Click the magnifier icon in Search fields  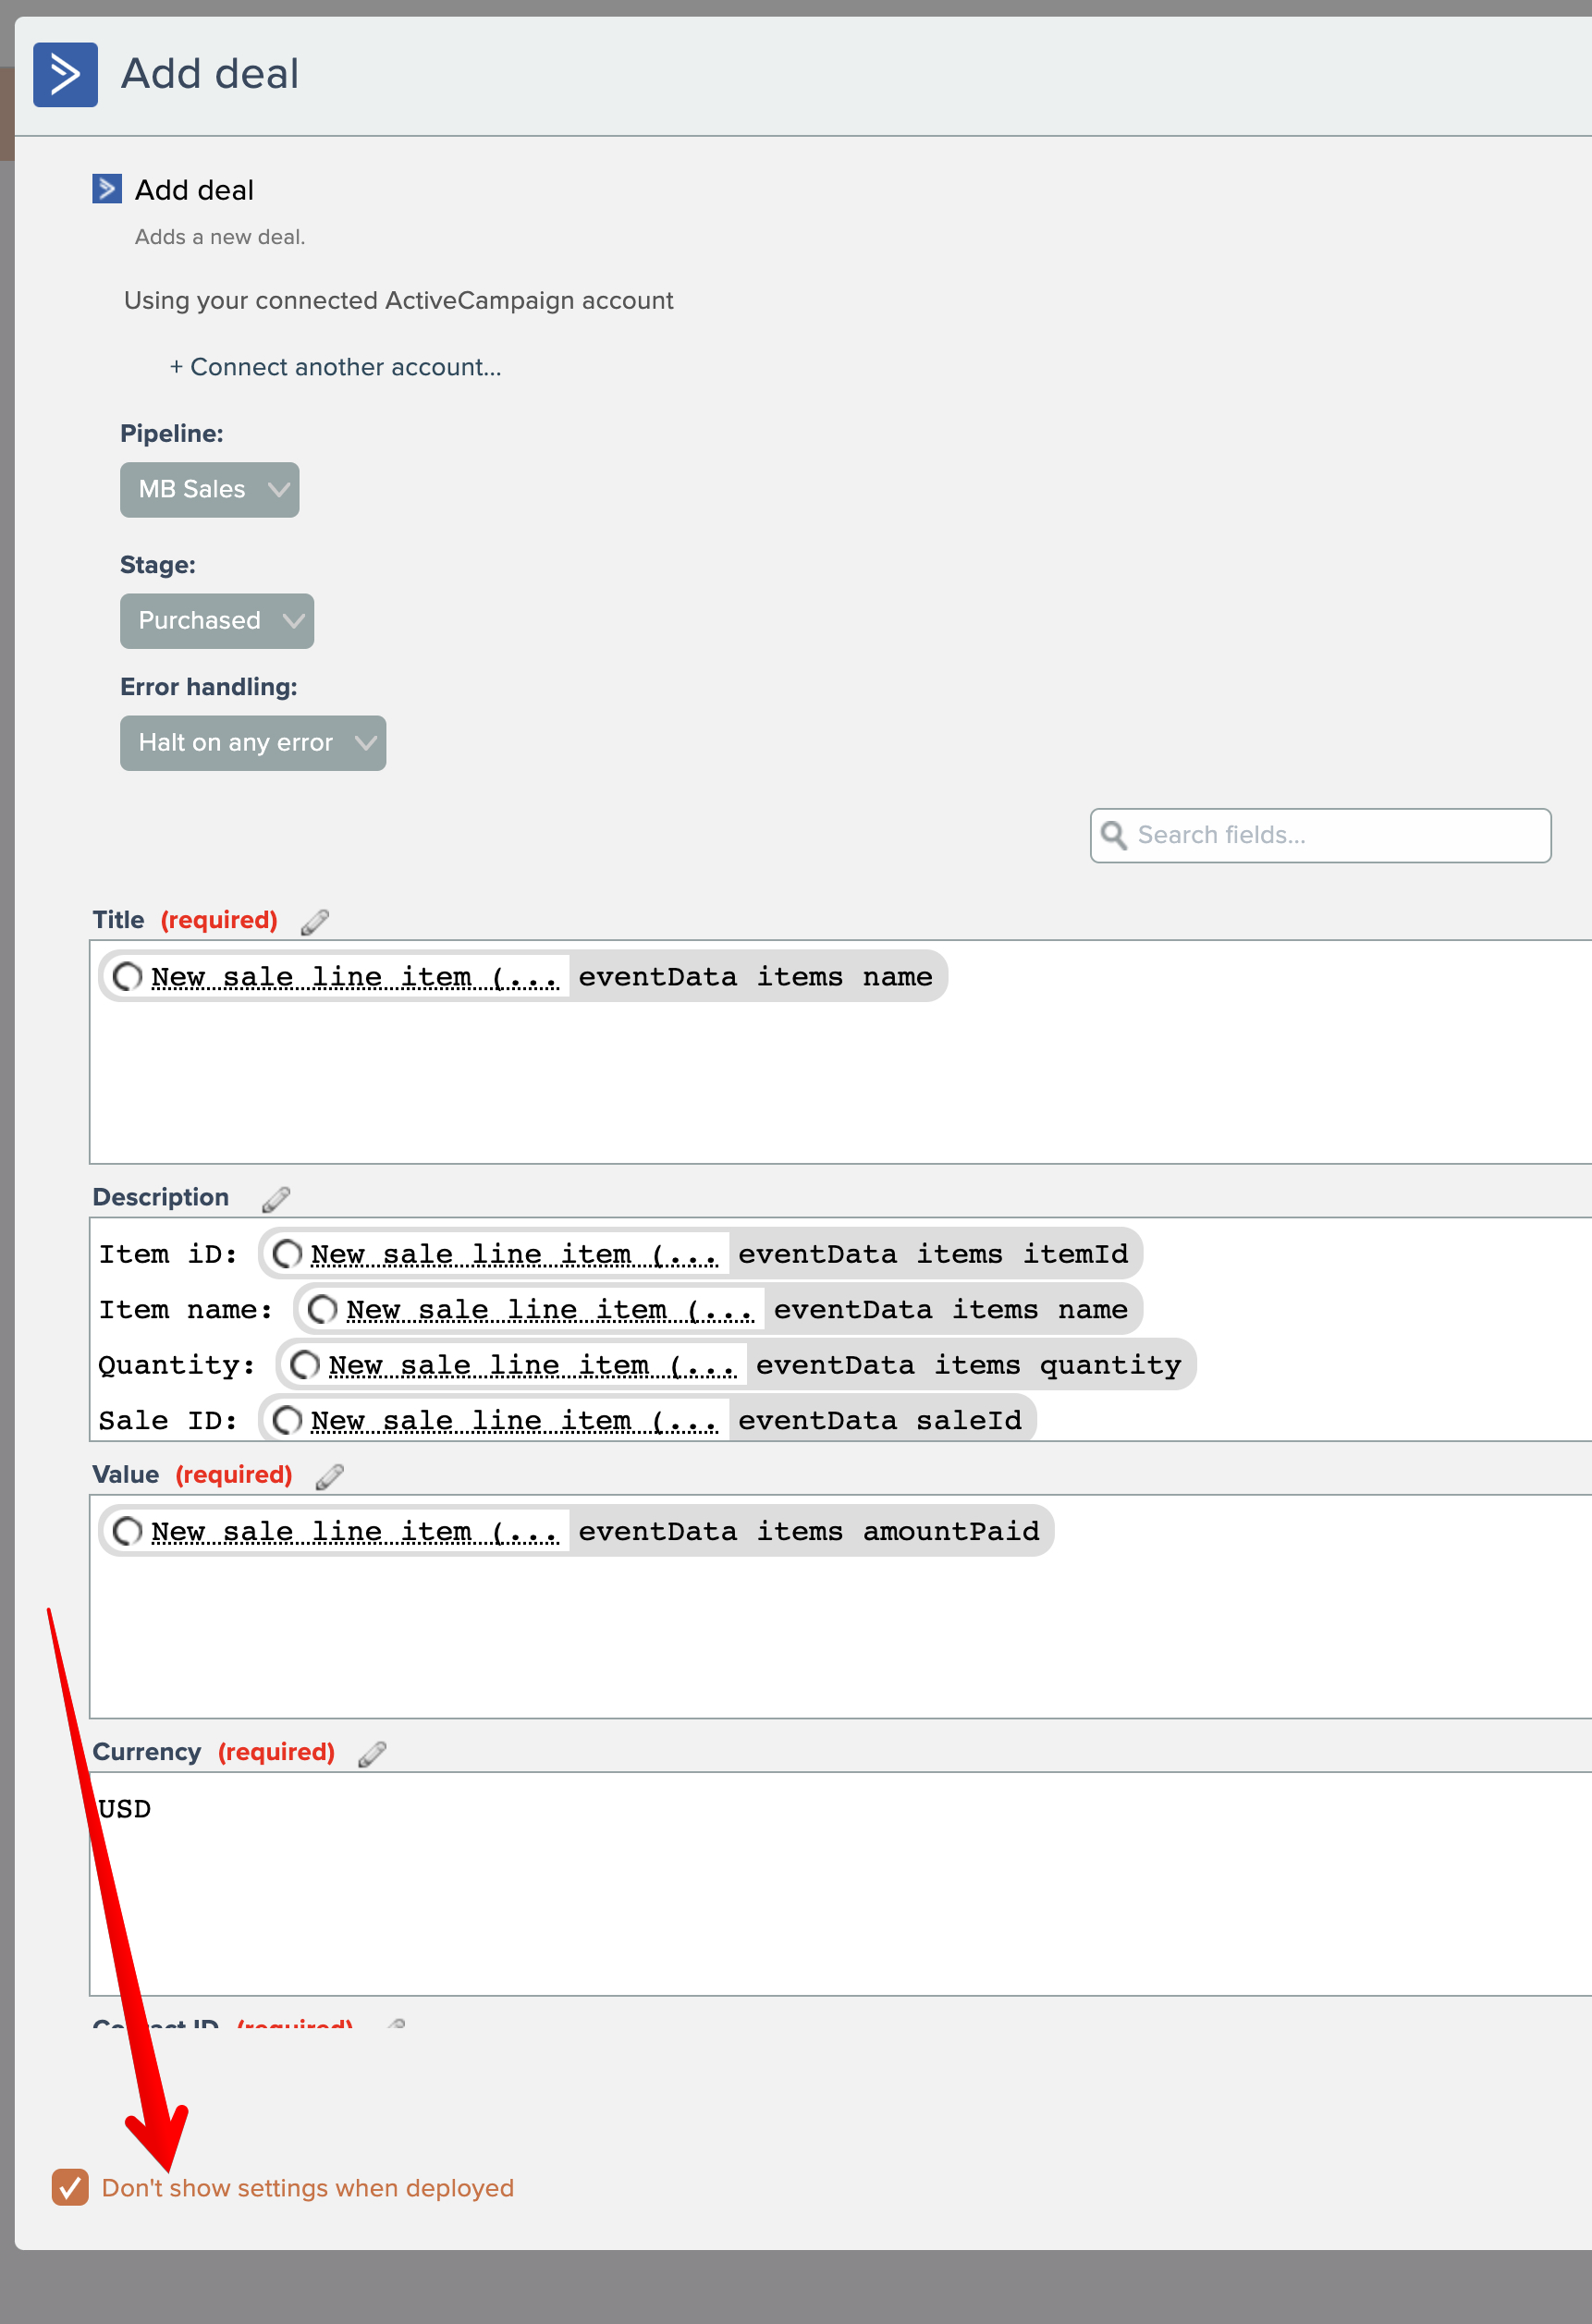[1113, 835]
